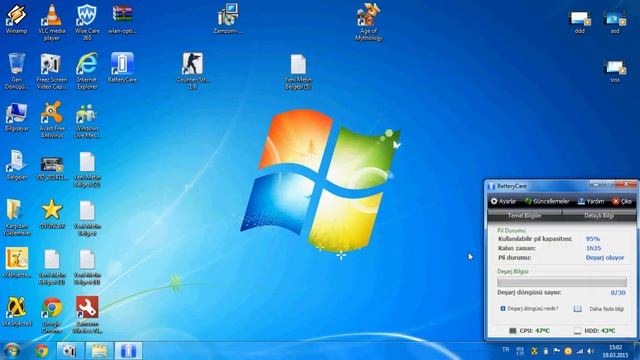Open the volume speaker tray icon
This screenshot has width=640, height=360.
(x=591, y=351)
